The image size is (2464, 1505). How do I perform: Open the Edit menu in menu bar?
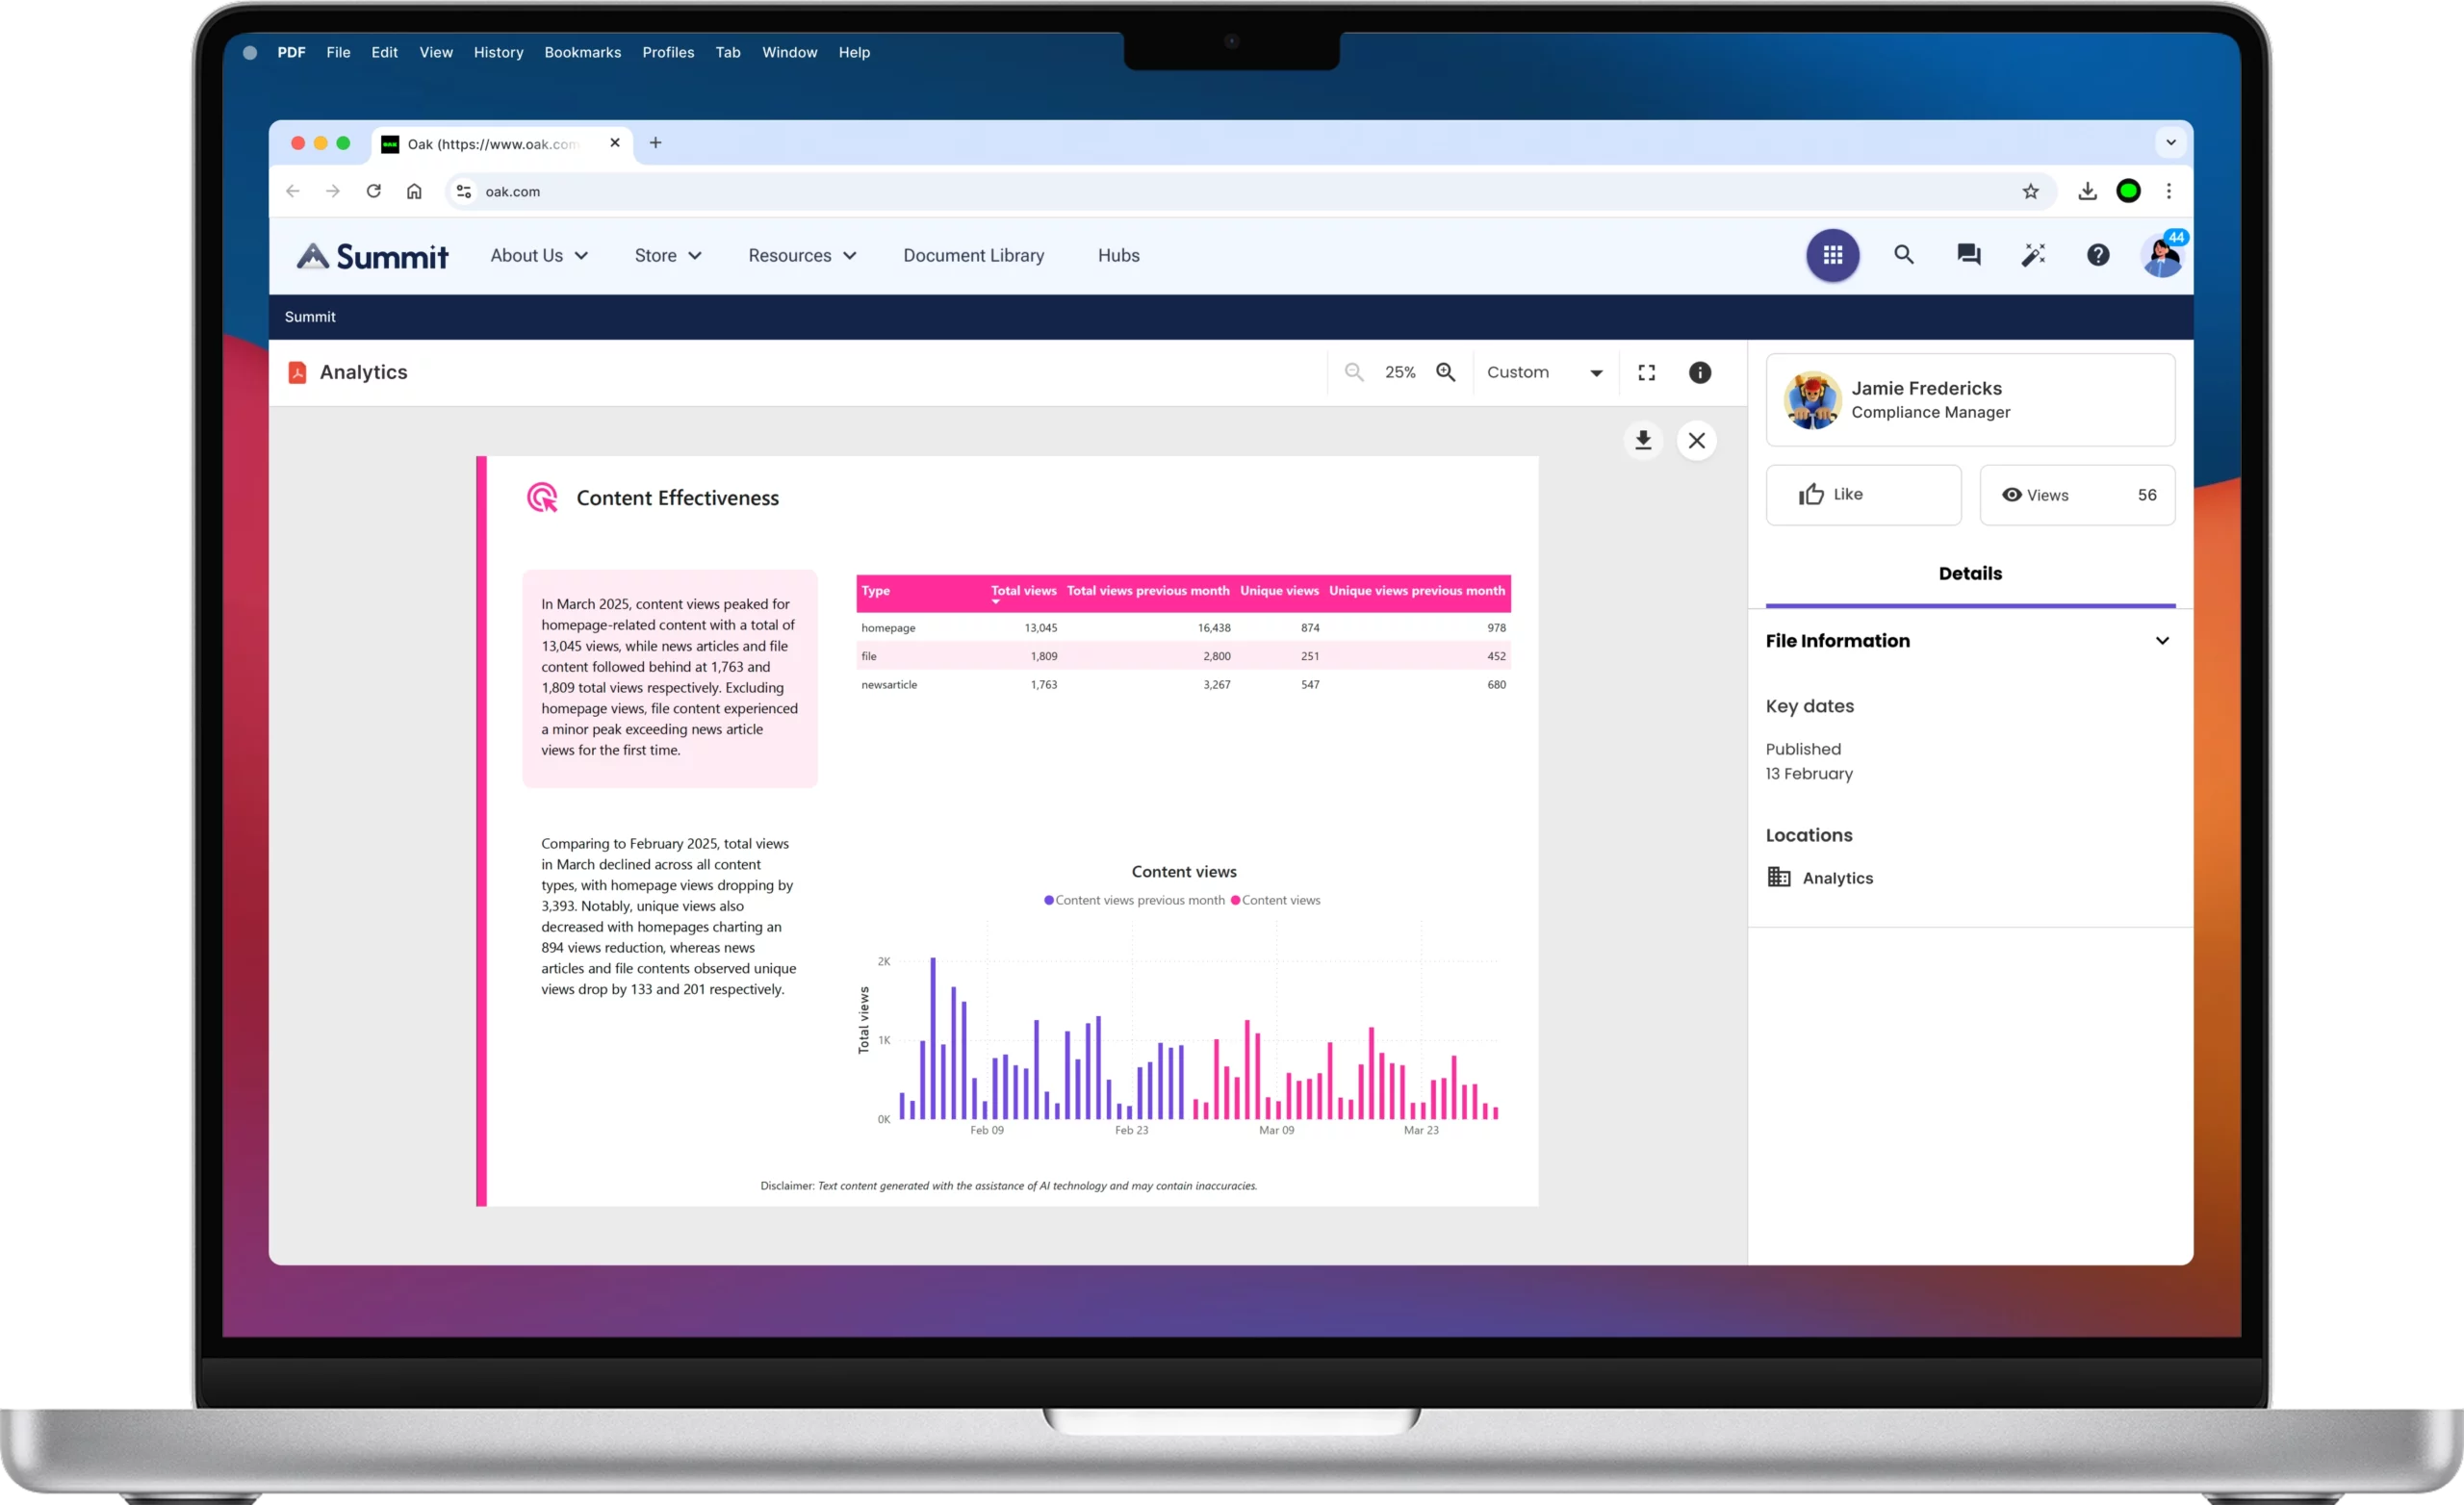(384, 52)
